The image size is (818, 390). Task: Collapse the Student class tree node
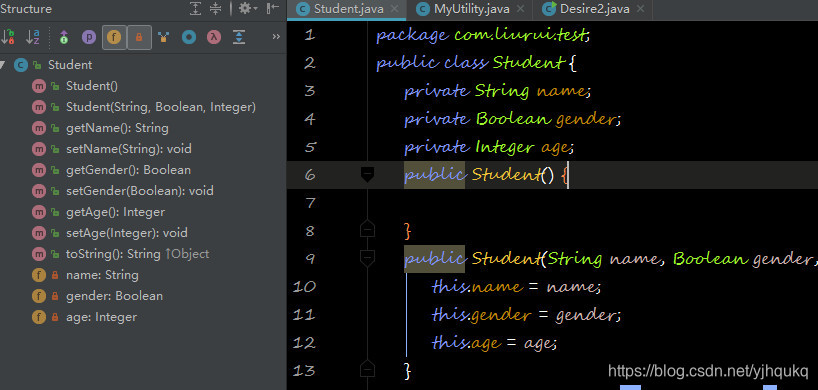tap(3, 65)
